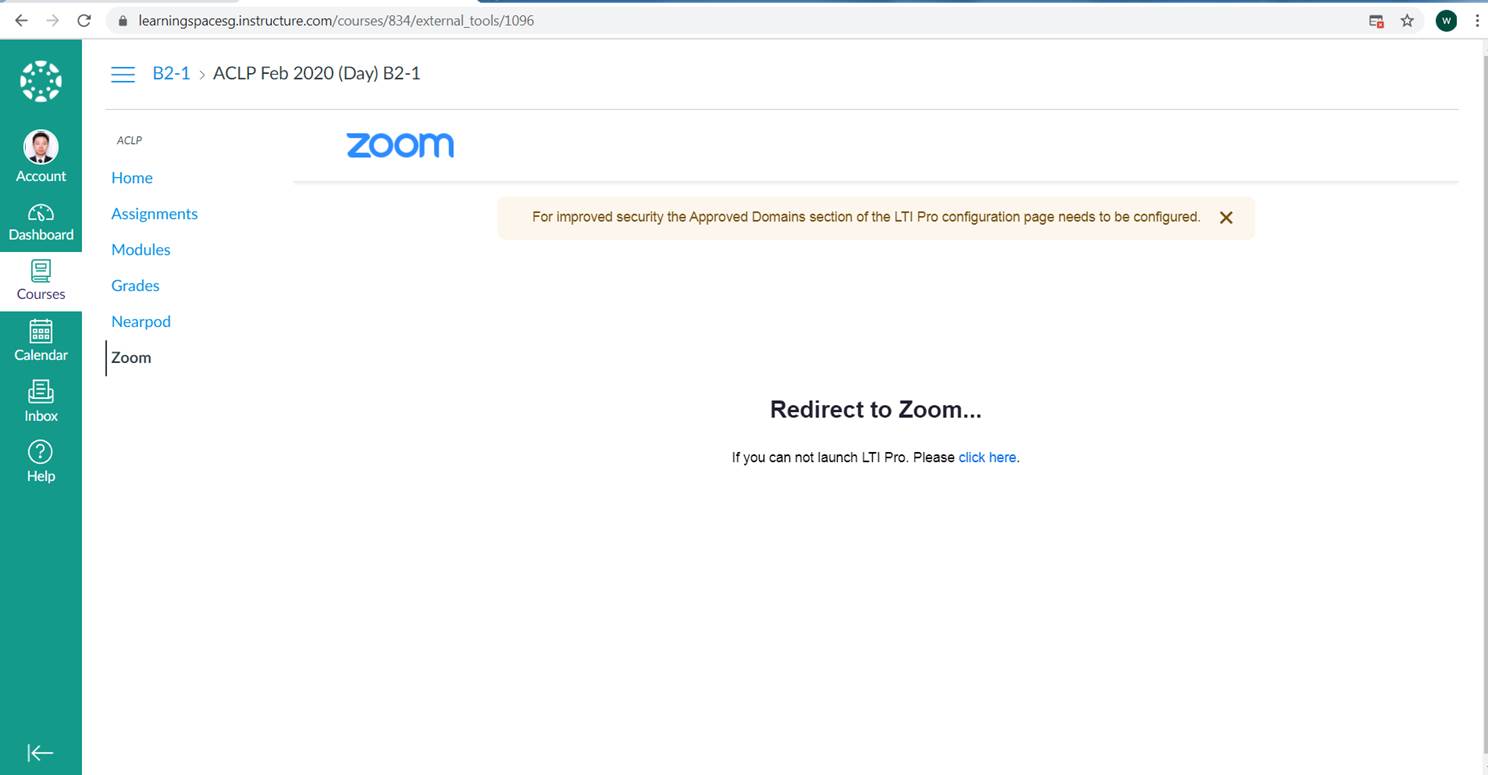This screenshot has height=775, width=1488.
Task: Select Assignments in course menu
Action: pyautogui.click(x=155, y=214)
